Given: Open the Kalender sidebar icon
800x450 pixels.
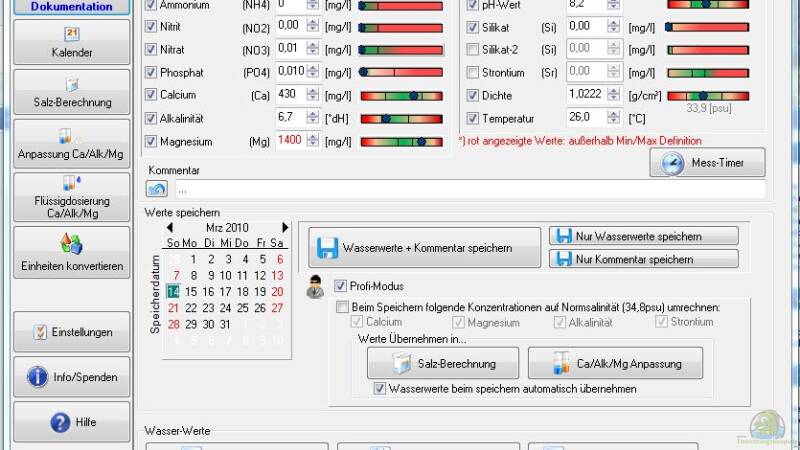Looking at the screenshot, I should point(71,42).
